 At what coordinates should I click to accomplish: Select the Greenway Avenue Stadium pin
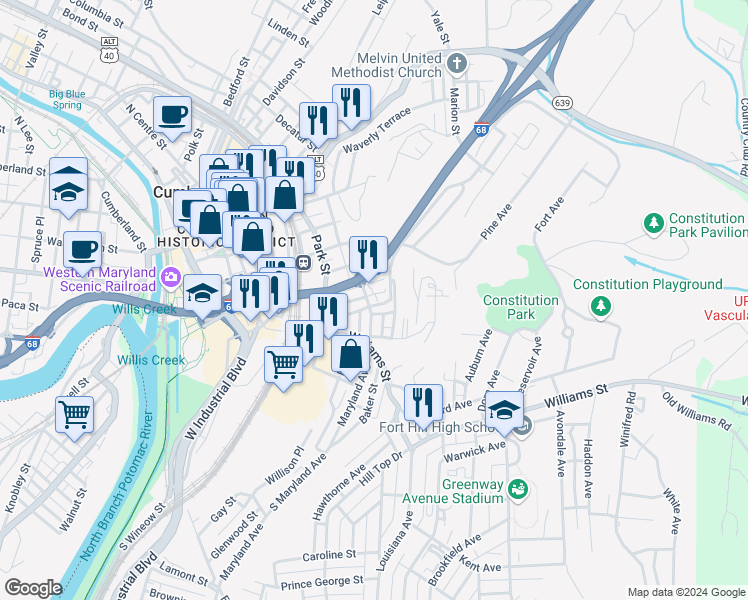coord(518,490)
